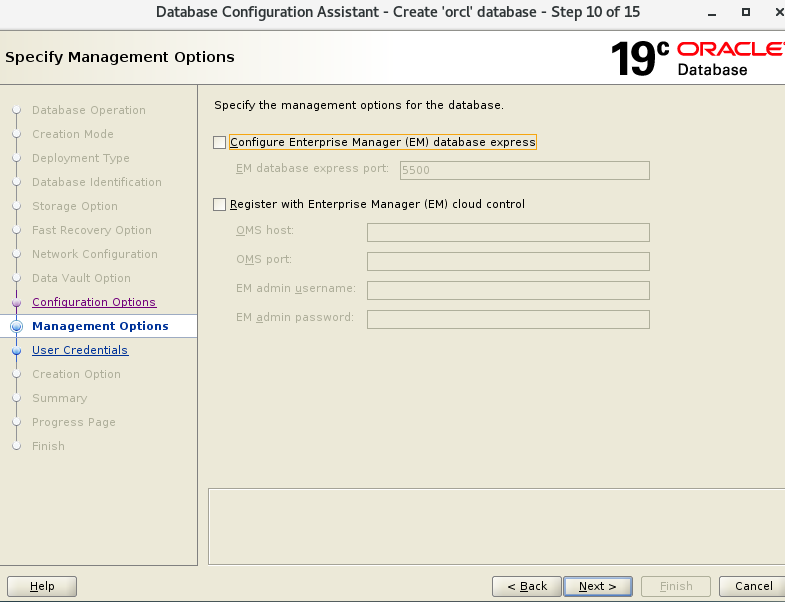Select Management Options in the step list
This screenshot has width=785, height=602.
[x=100, y=326]
